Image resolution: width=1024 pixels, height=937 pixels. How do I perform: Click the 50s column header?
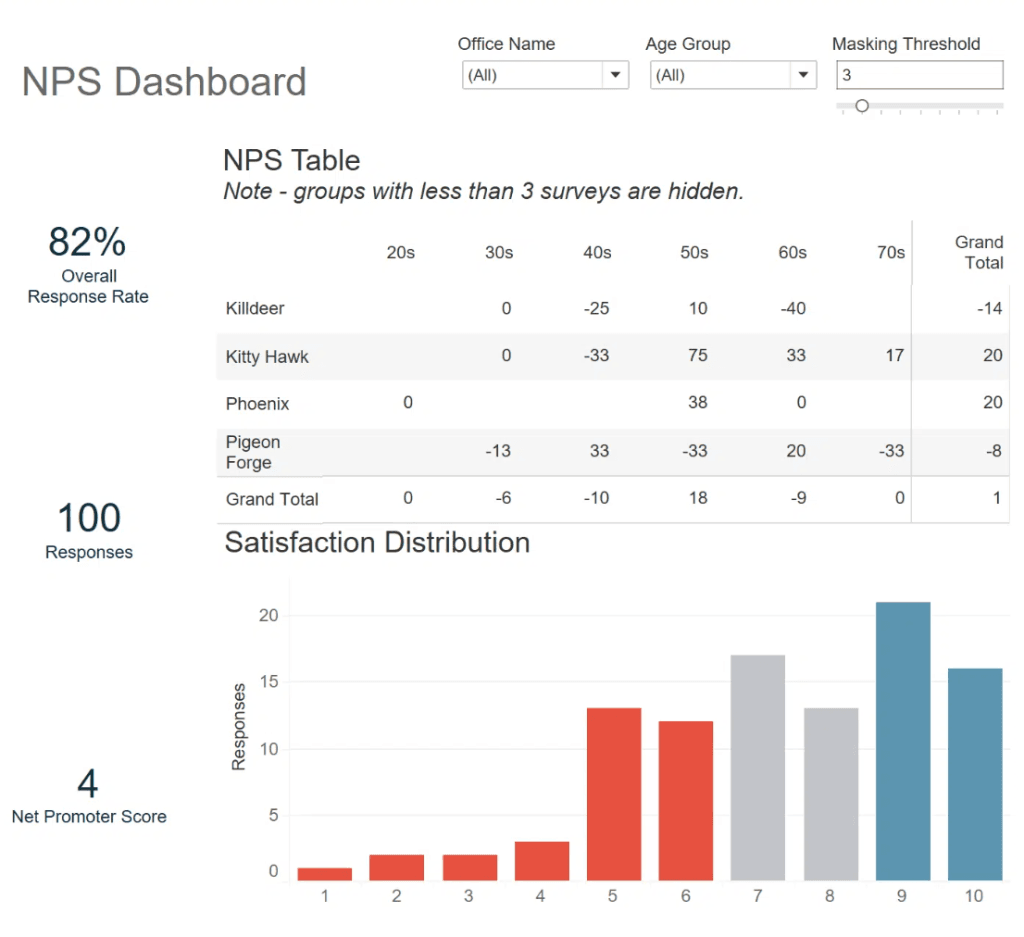tap(695, 253)
